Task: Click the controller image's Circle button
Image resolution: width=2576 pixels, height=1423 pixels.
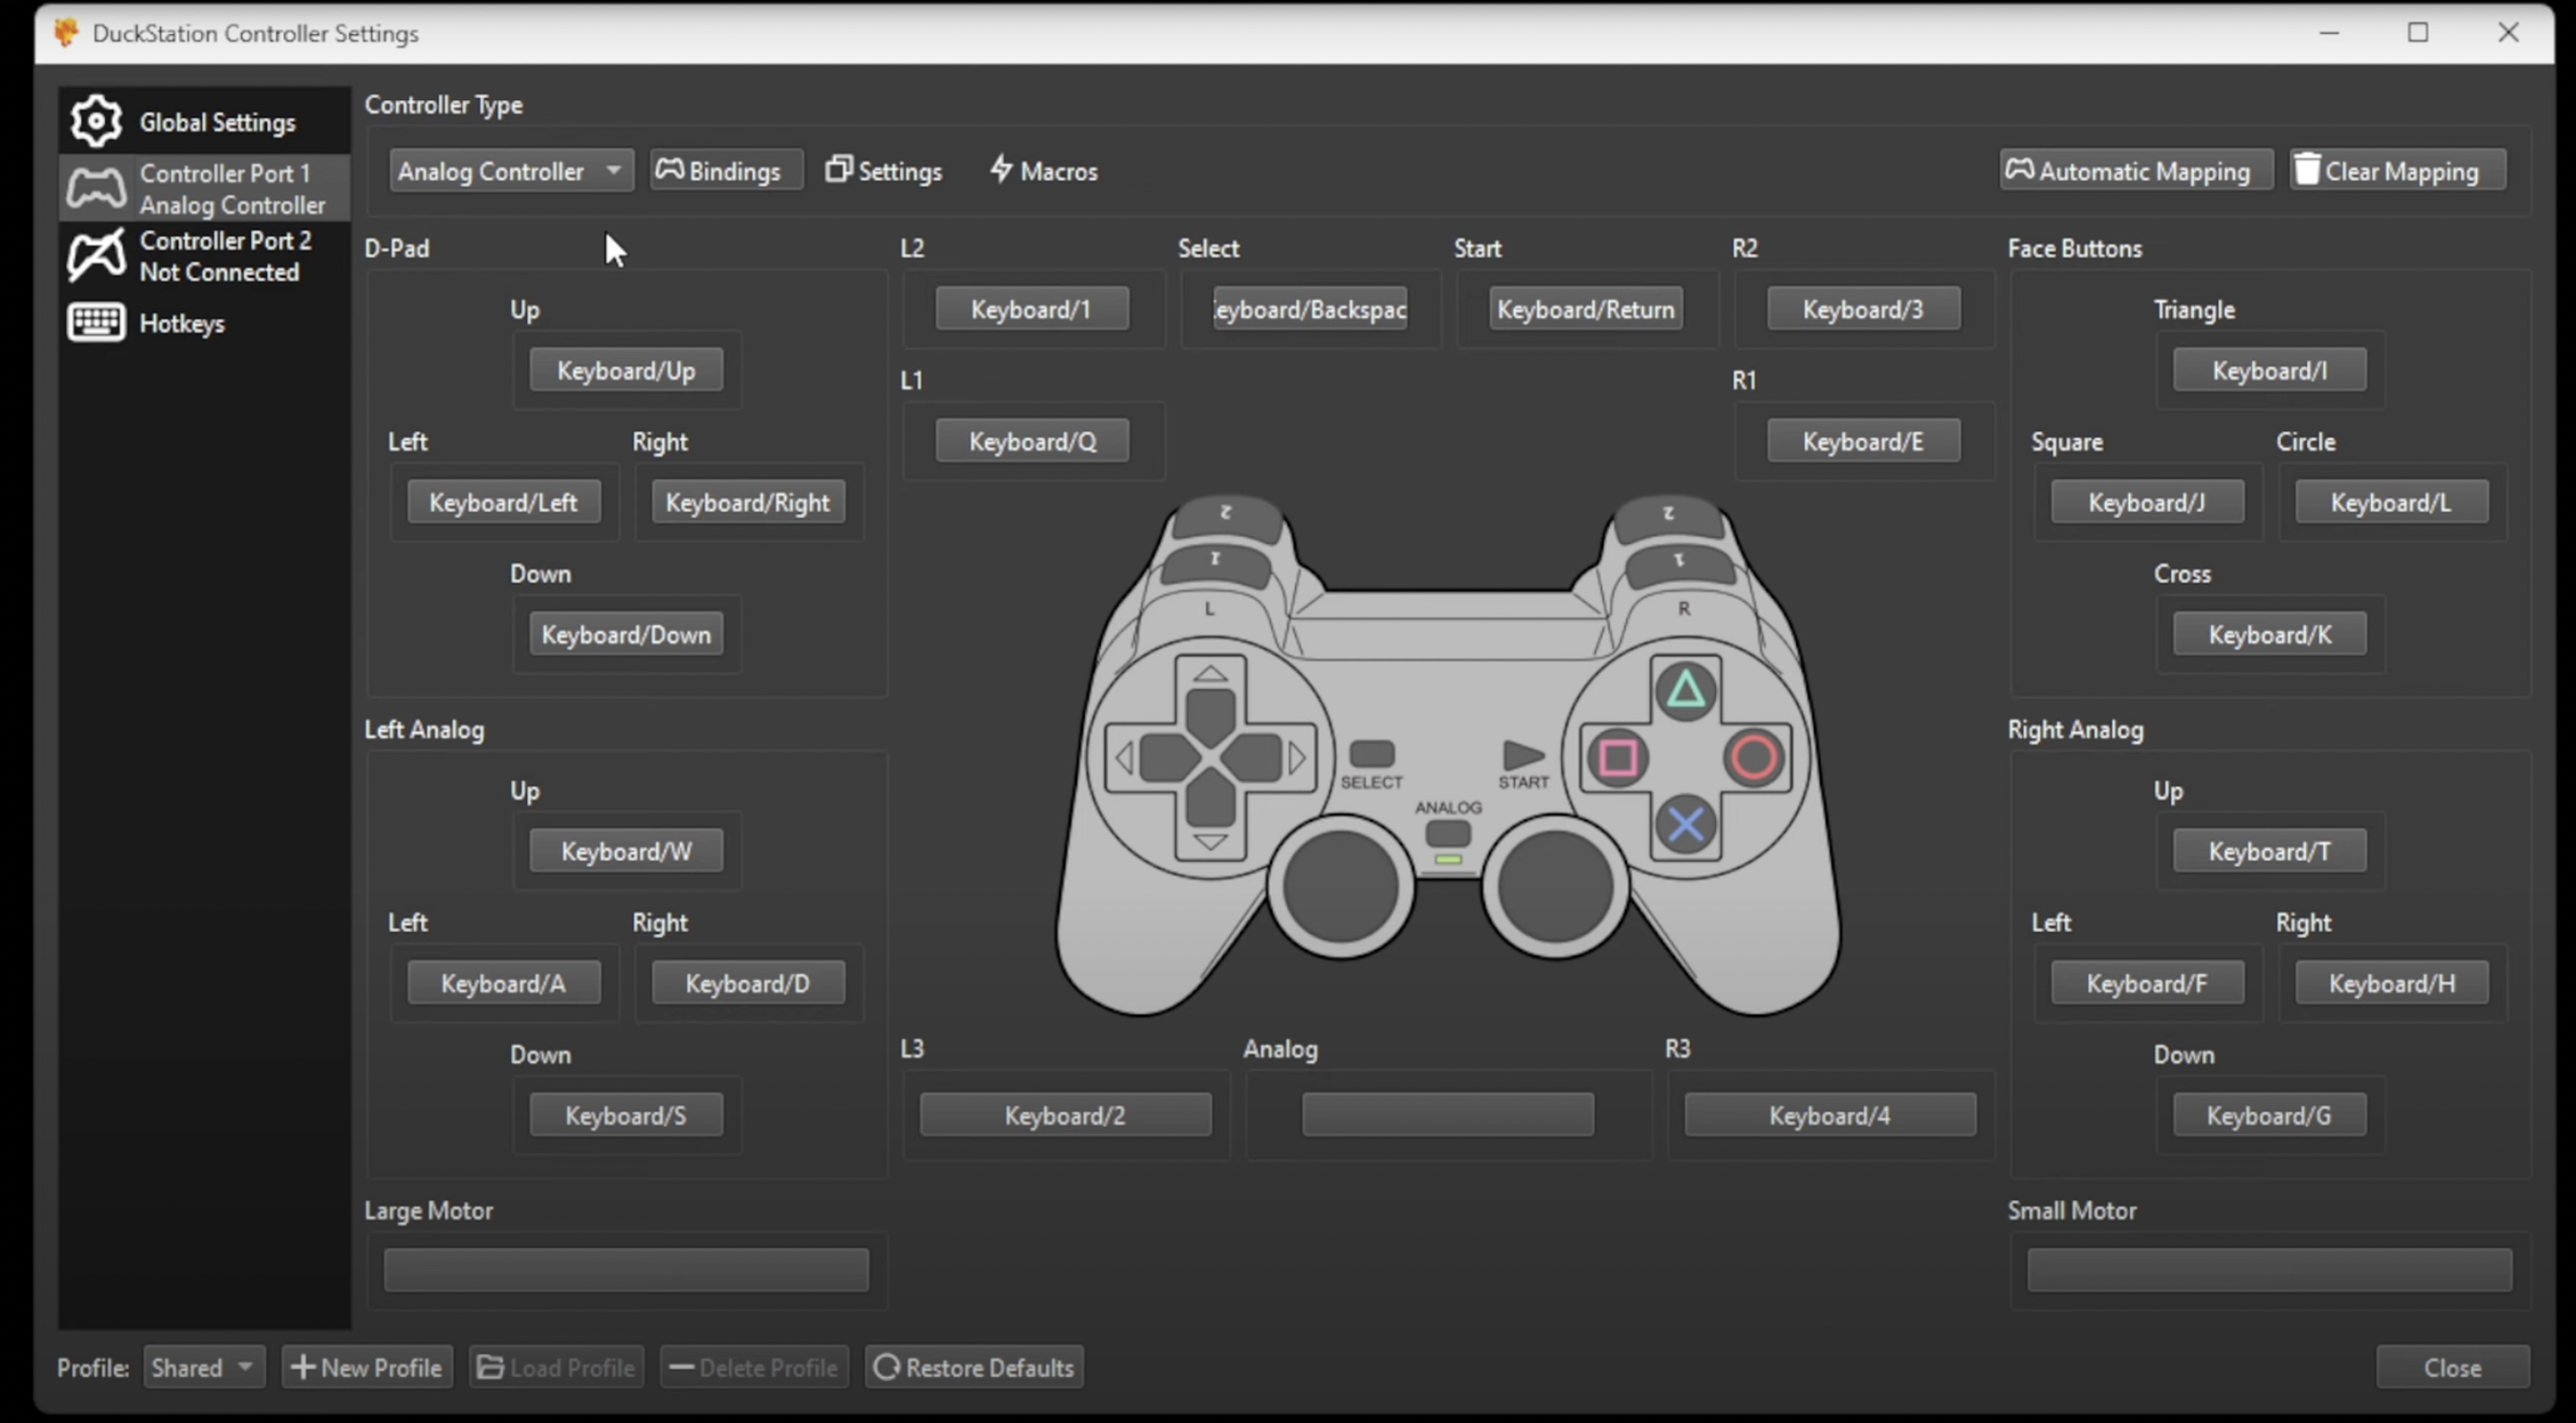Action: tap(1753, 757)
